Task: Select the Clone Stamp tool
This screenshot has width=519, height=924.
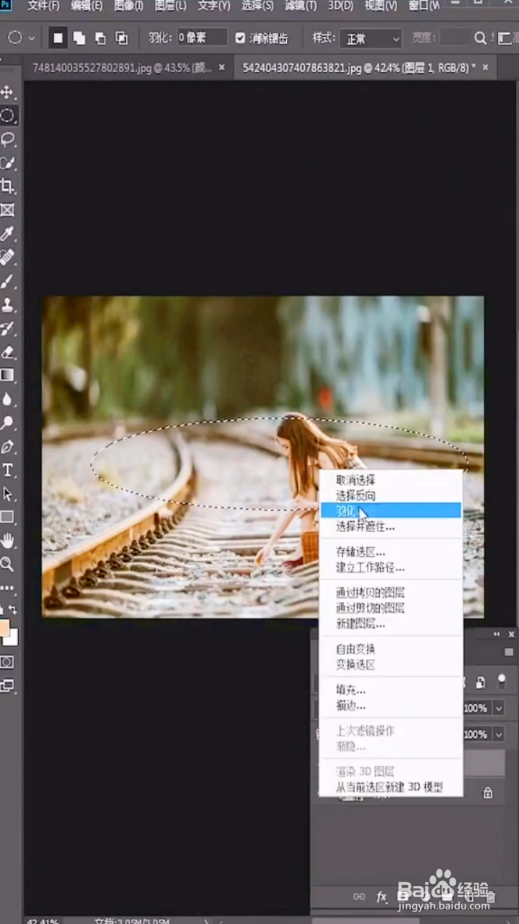Action: coord(7,305)
